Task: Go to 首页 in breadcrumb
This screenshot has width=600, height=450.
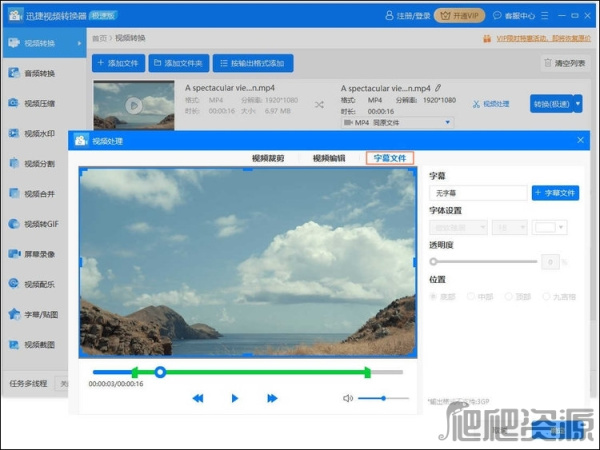Action: [99, 38]
